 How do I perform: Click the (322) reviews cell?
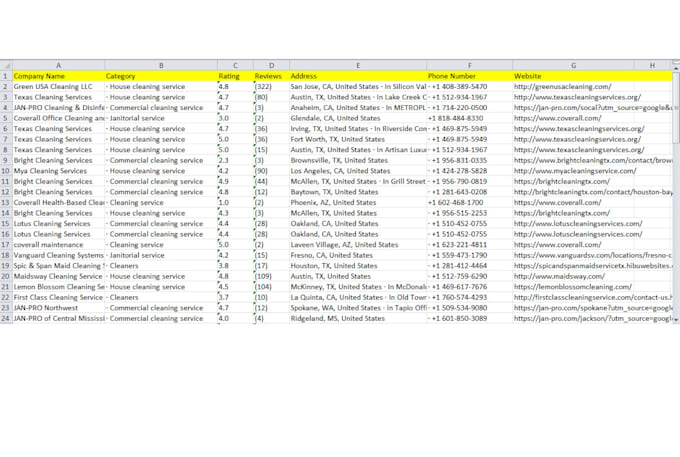[271, 87]
